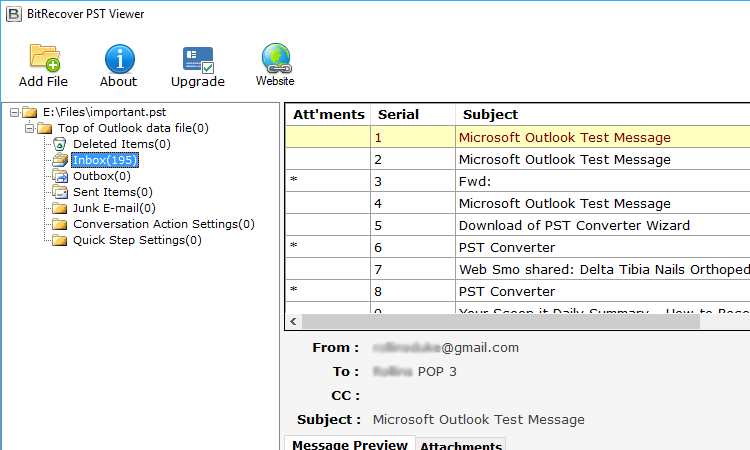Collapse the E:\Files\important.pst tree node
The image size is (750, 450).
[x=15, y=112]
